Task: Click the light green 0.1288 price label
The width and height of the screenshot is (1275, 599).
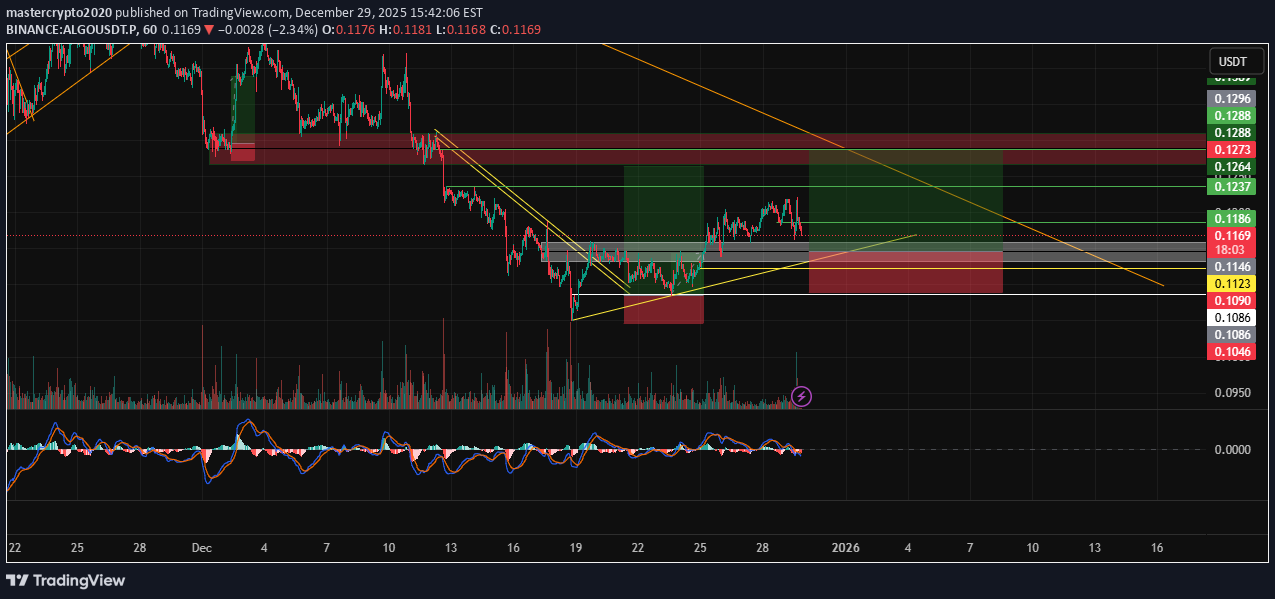Action: click(x=1231, y=116)
